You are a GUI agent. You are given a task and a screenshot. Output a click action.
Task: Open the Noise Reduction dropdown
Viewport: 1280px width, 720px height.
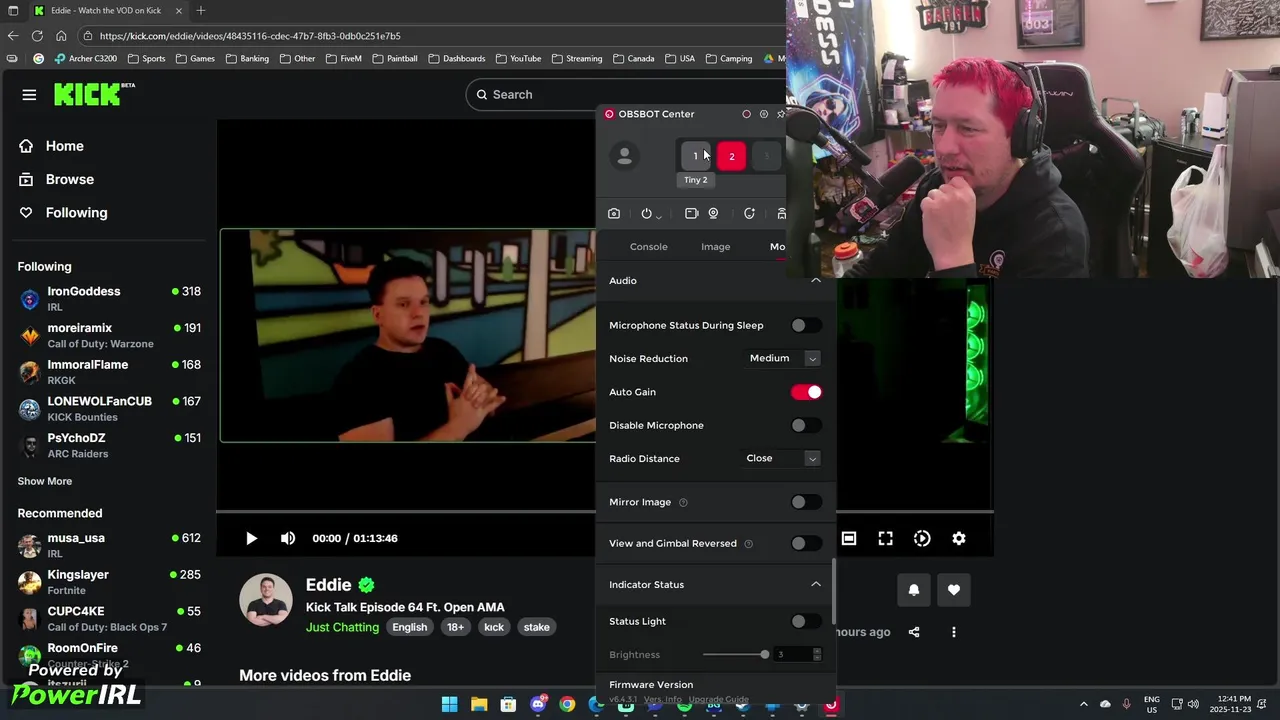tap(783, 358)
